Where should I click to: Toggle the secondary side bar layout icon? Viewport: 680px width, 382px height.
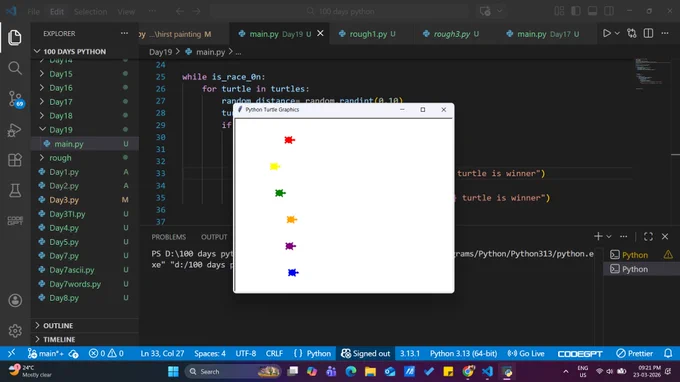[x=609, y=11]
